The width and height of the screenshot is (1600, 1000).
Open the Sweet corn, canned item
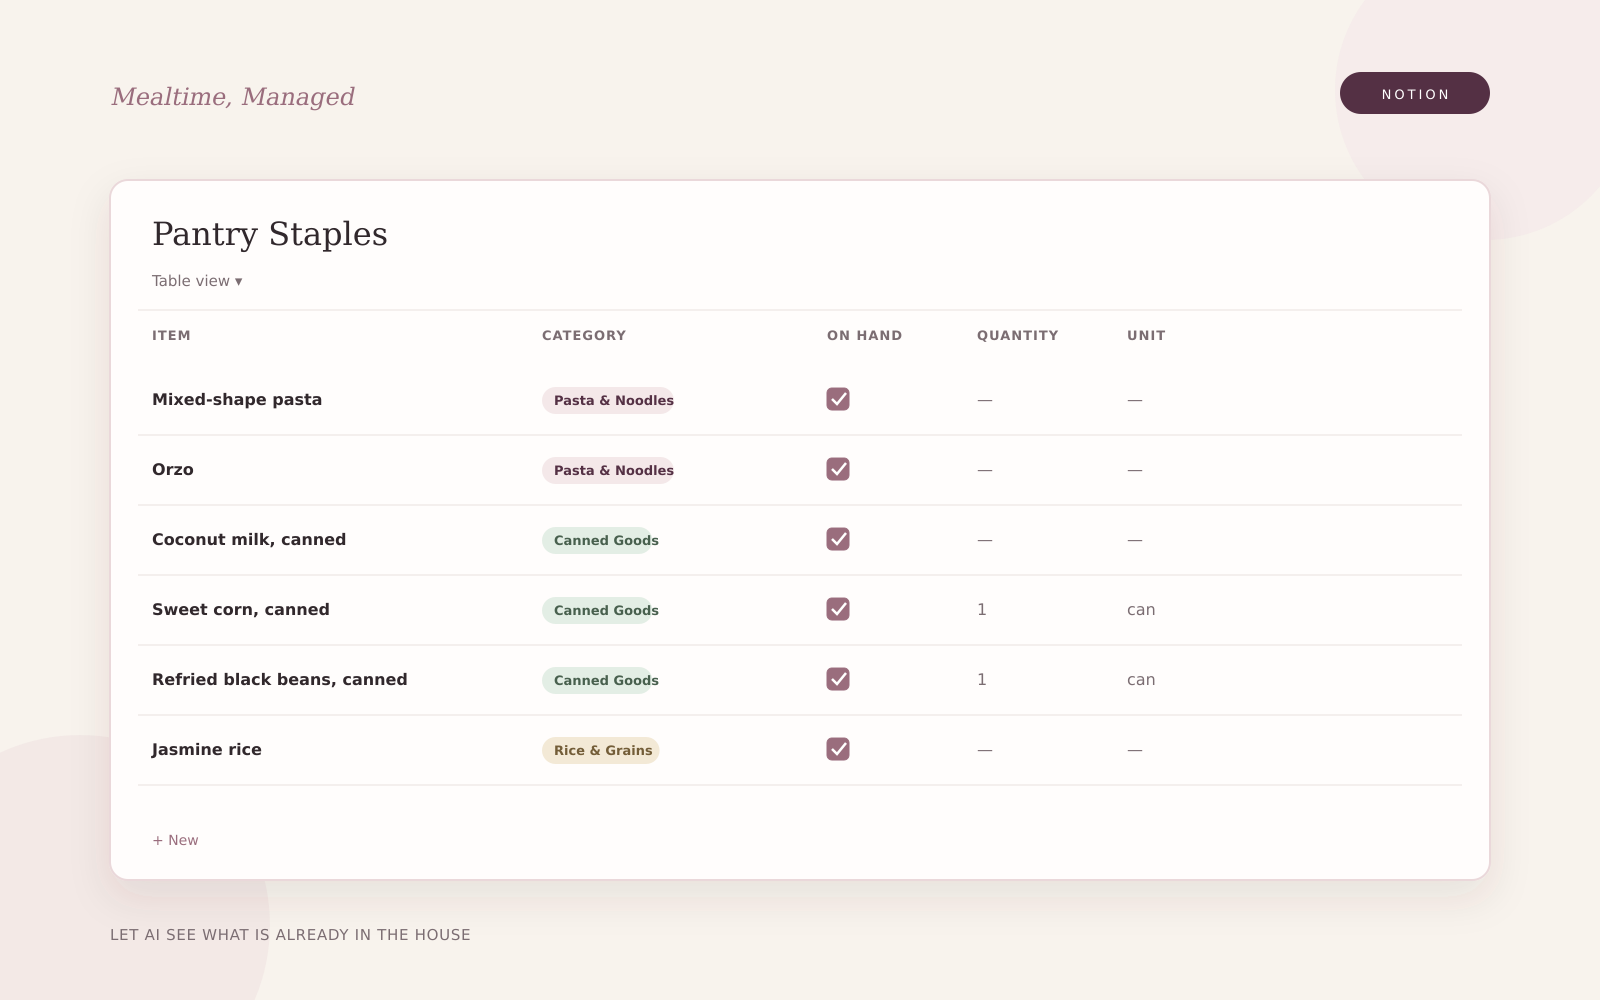click(x=241, y=609)
